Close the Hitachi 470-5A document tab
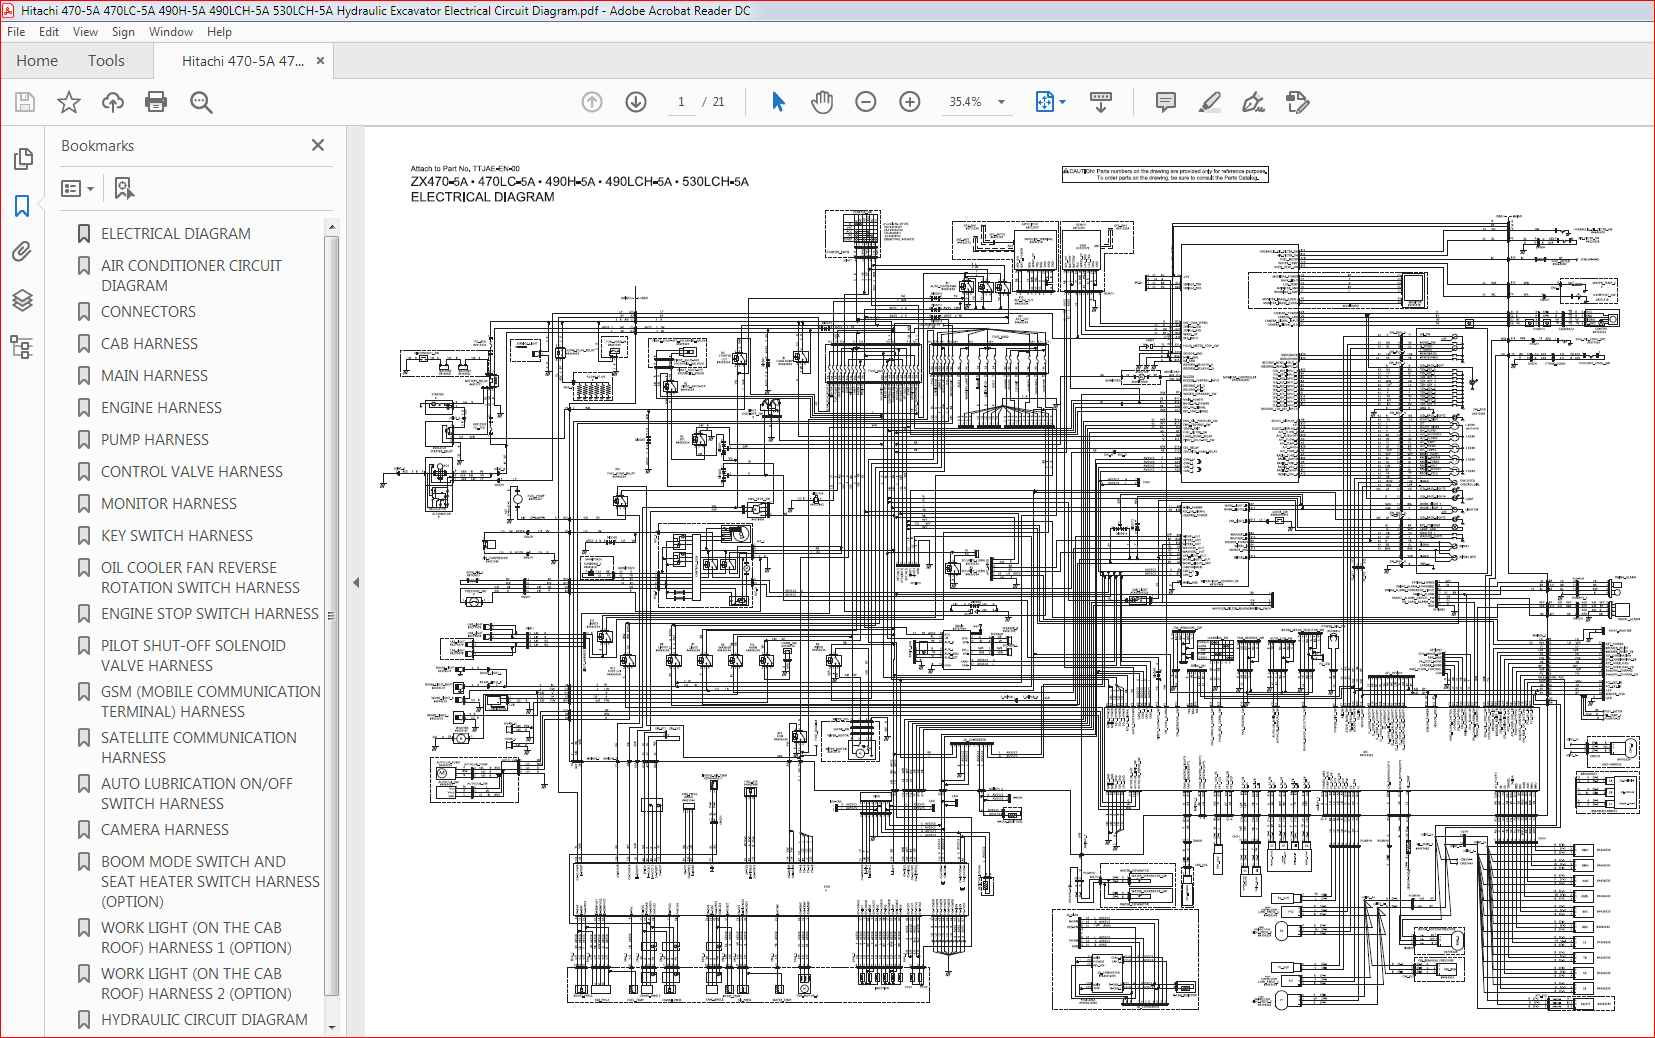 (320, 61)
